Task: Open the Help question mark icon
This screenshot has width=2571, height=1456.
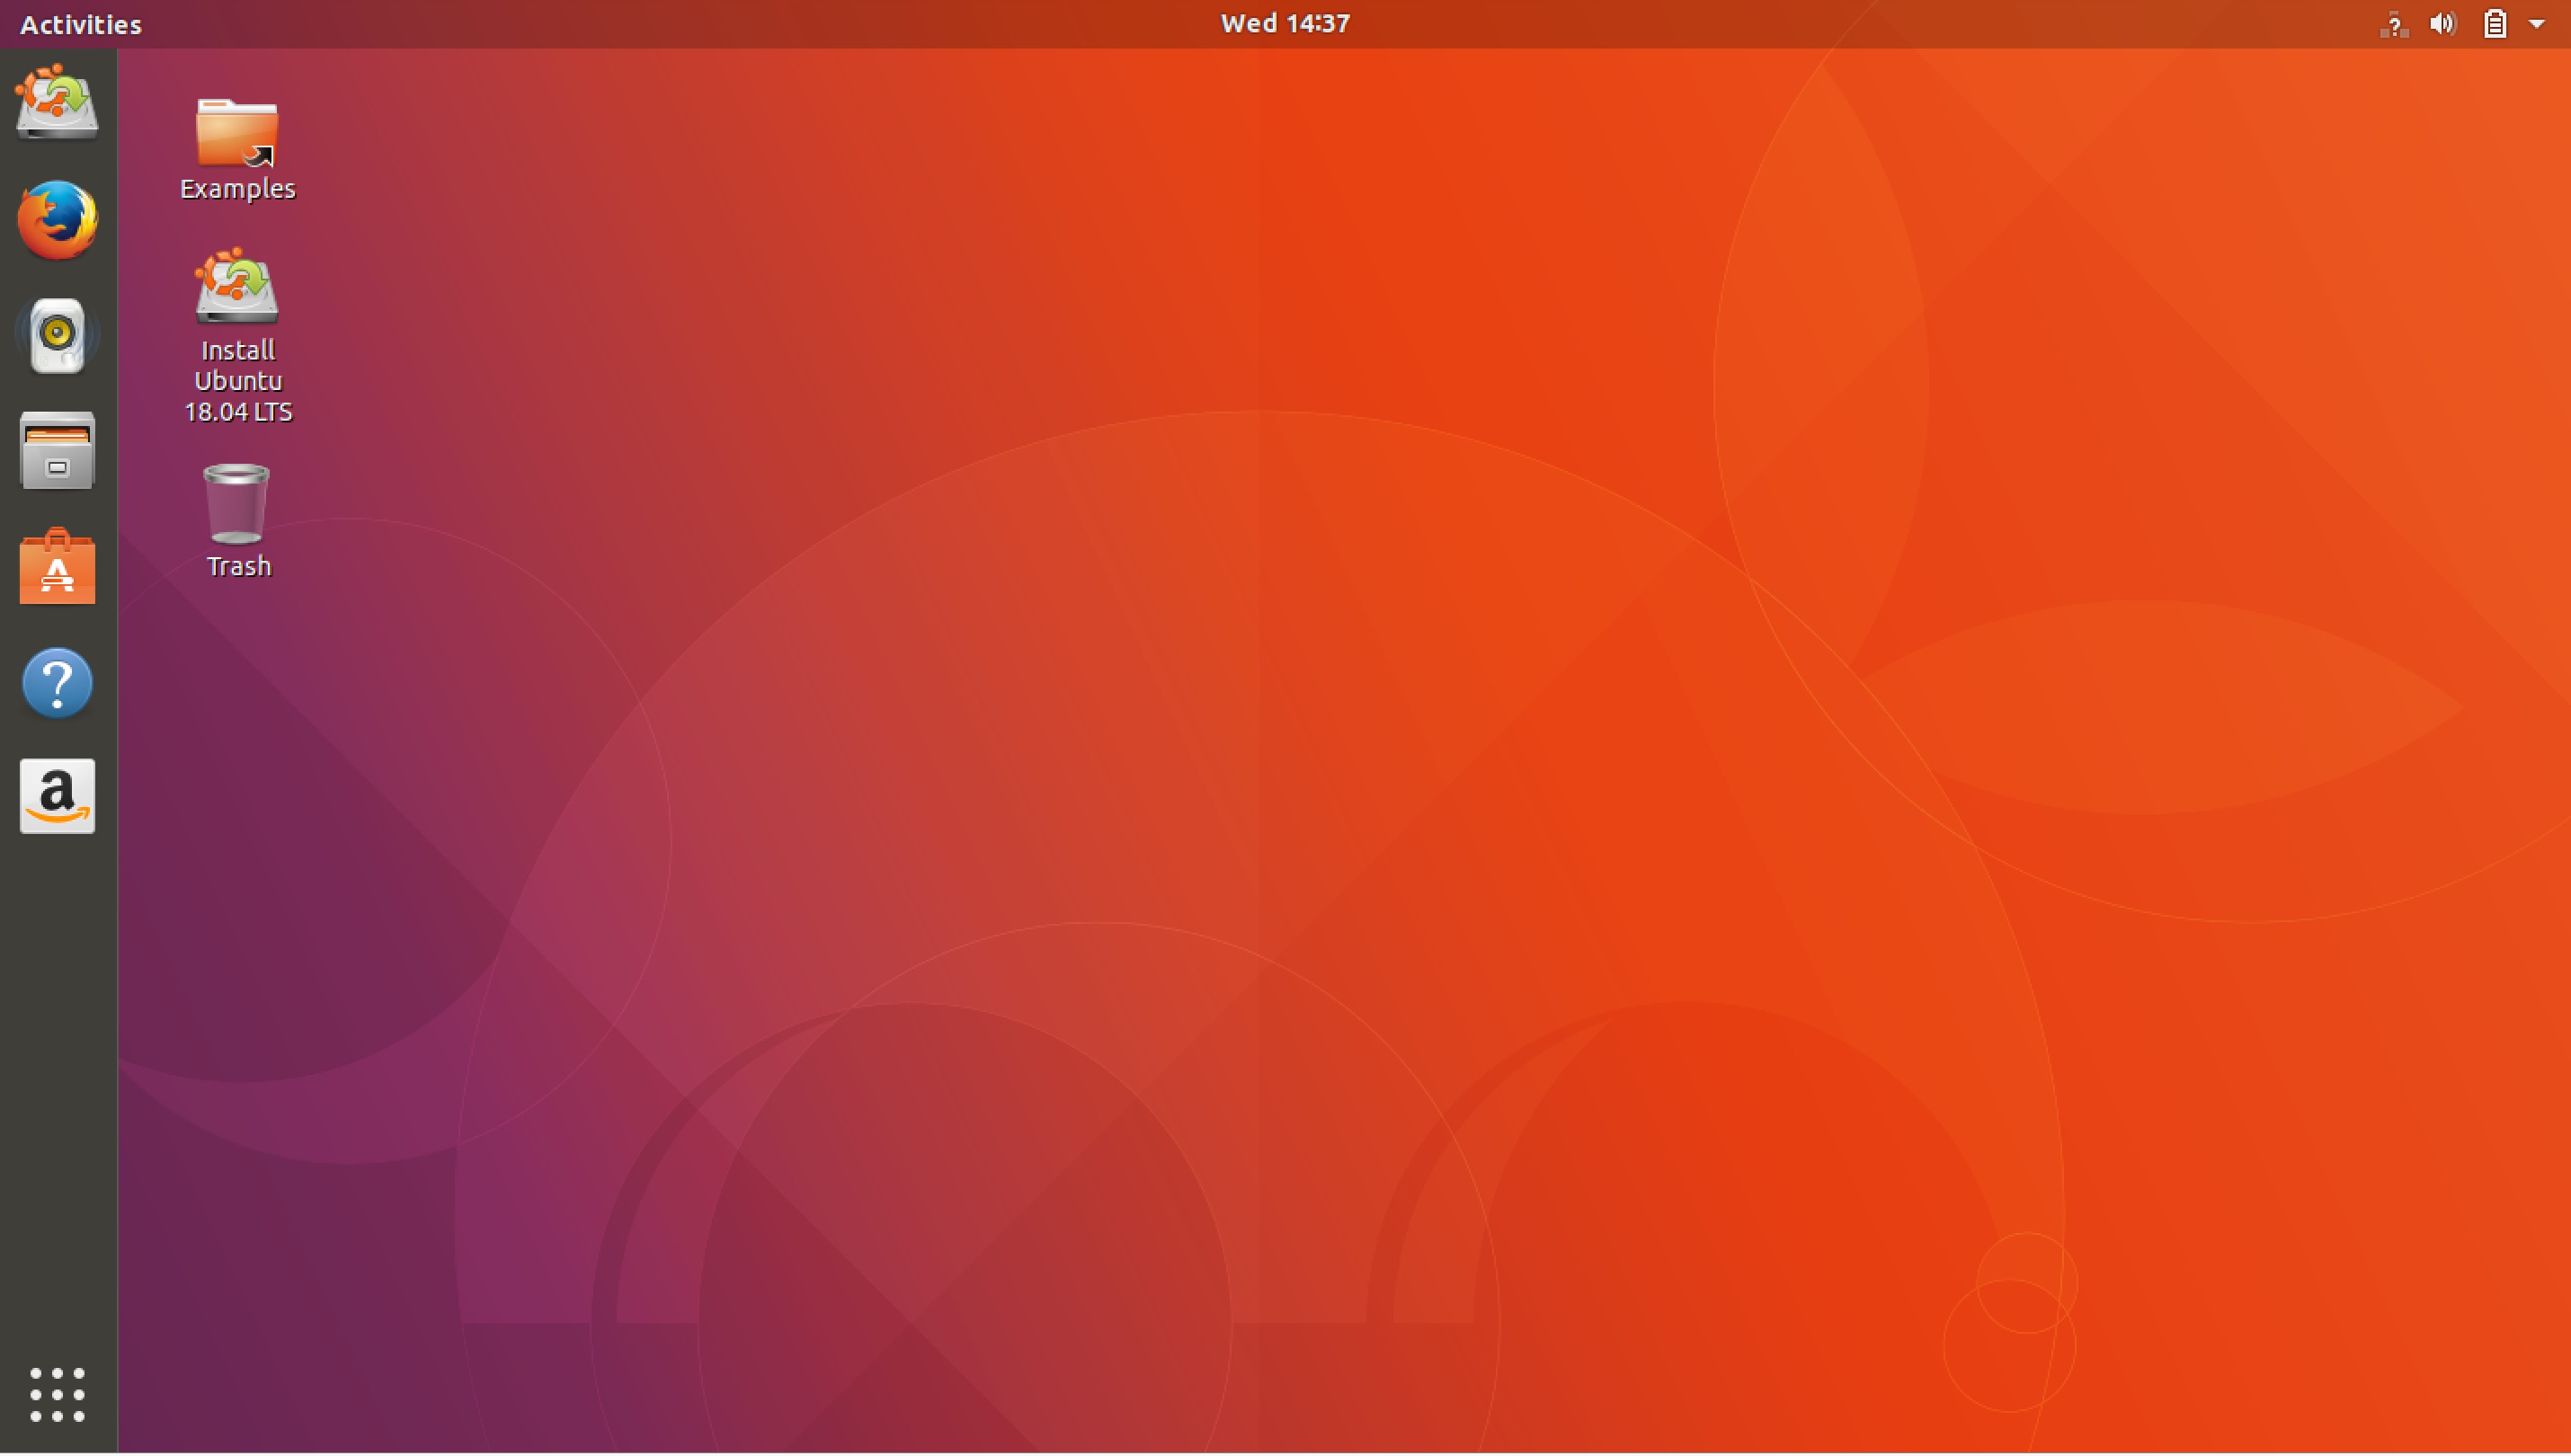Action: click(57, 683)
